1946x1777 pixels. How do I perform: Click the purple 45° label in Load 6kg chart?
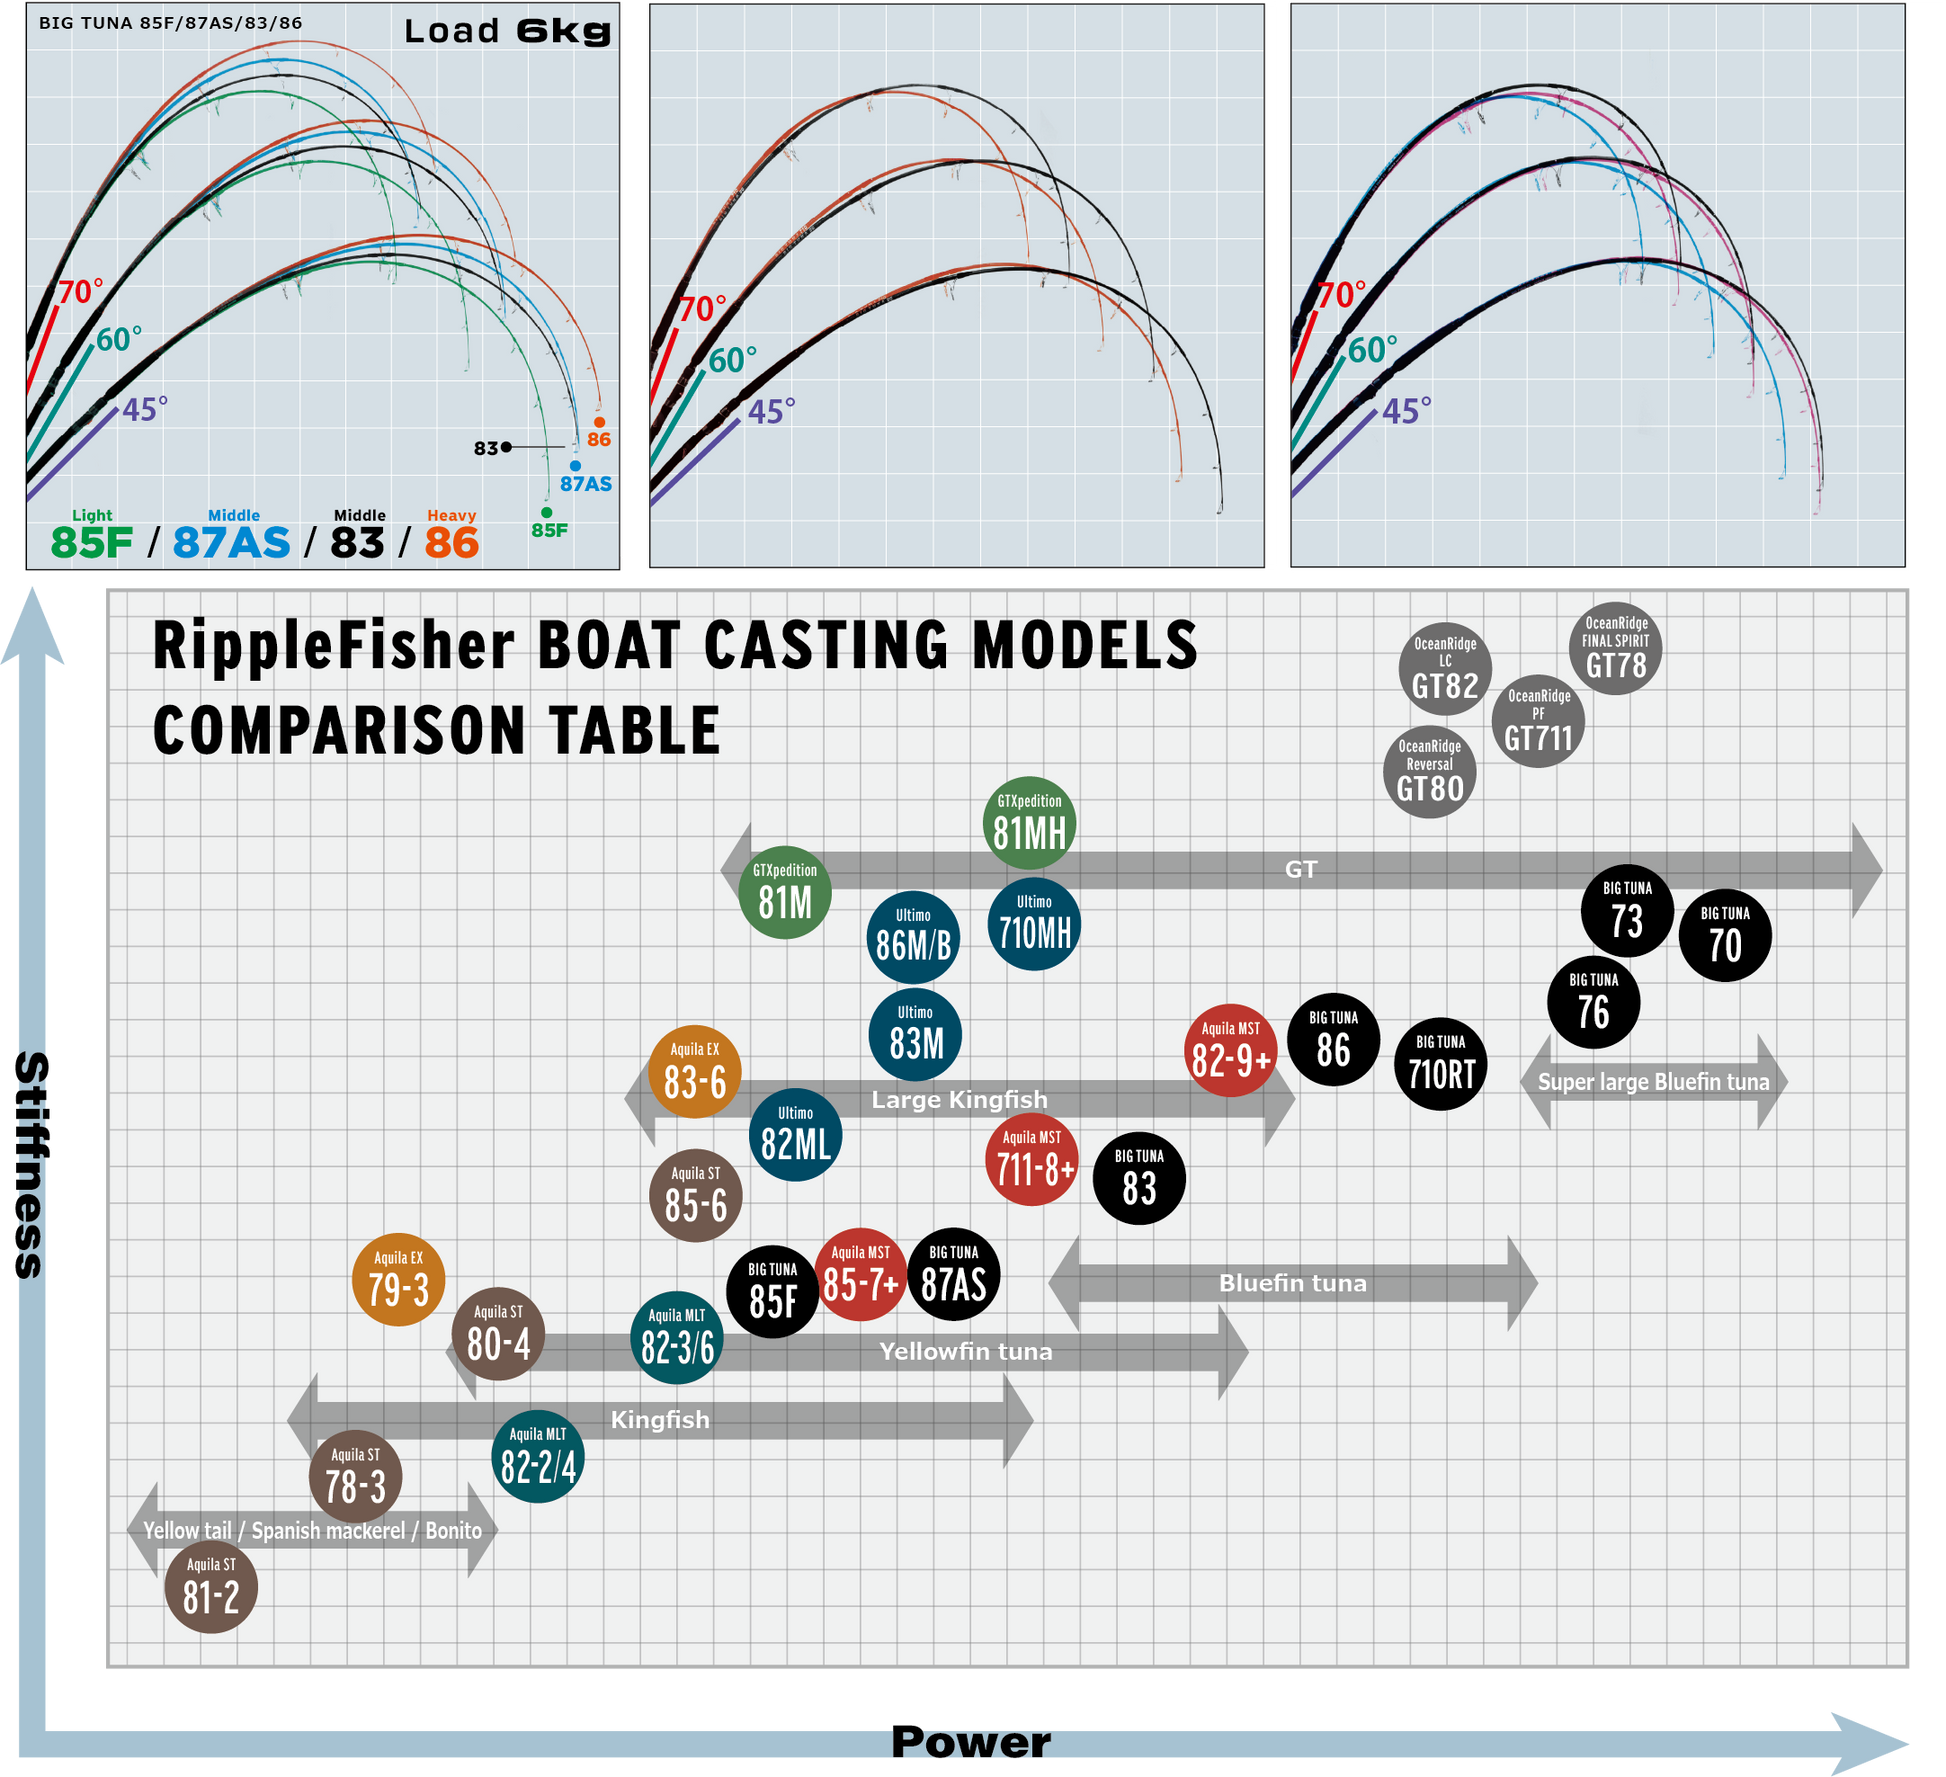click(145, 409)
